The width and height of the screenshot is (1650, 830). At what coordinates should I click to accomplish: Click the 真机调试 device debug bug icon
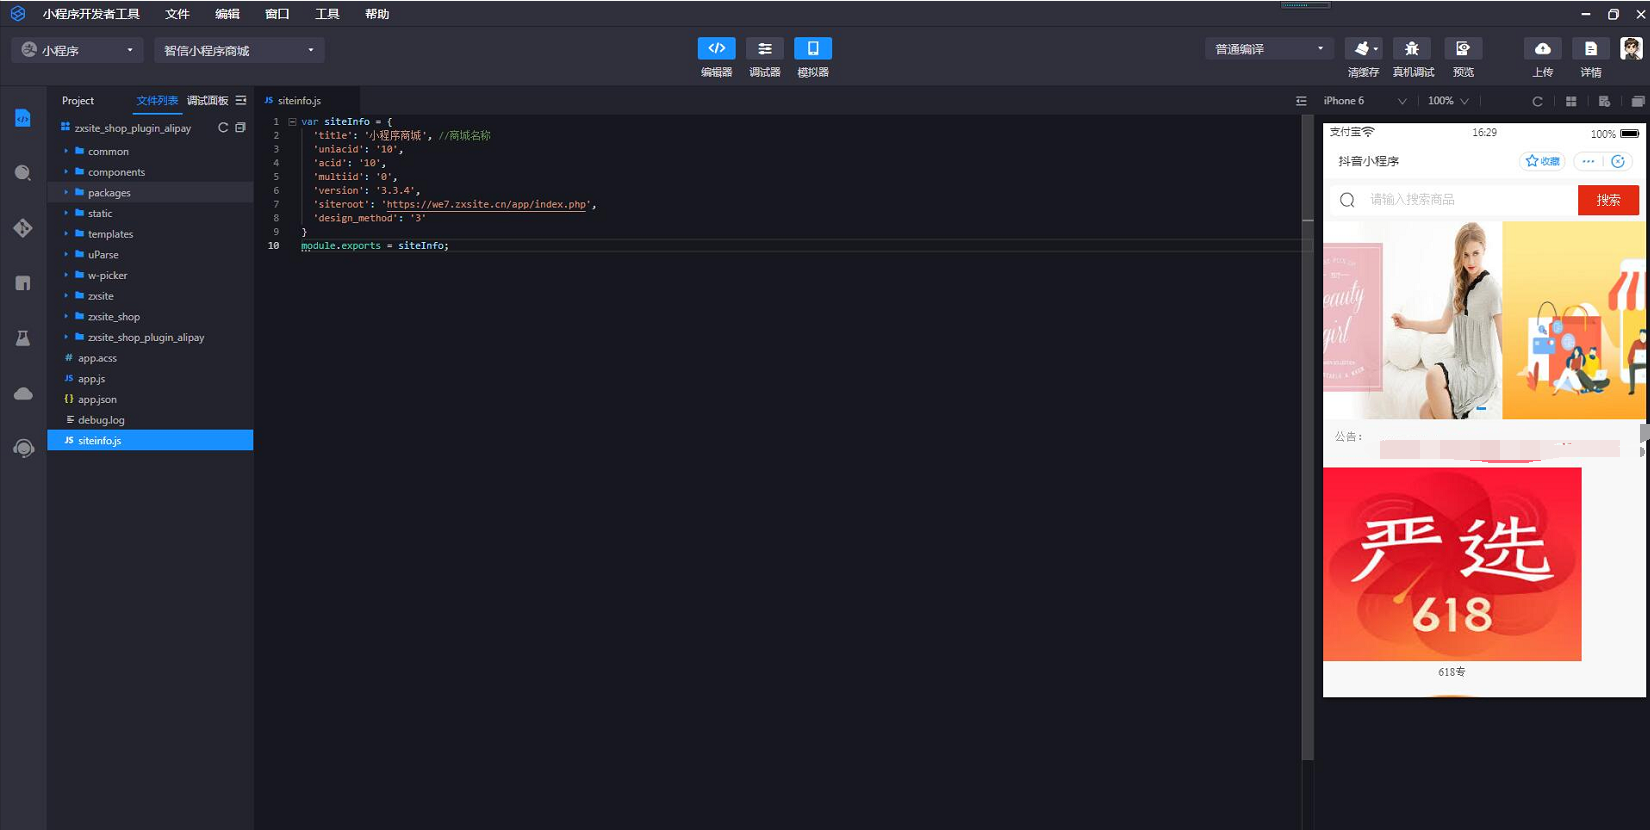(x=1412, y=48)
